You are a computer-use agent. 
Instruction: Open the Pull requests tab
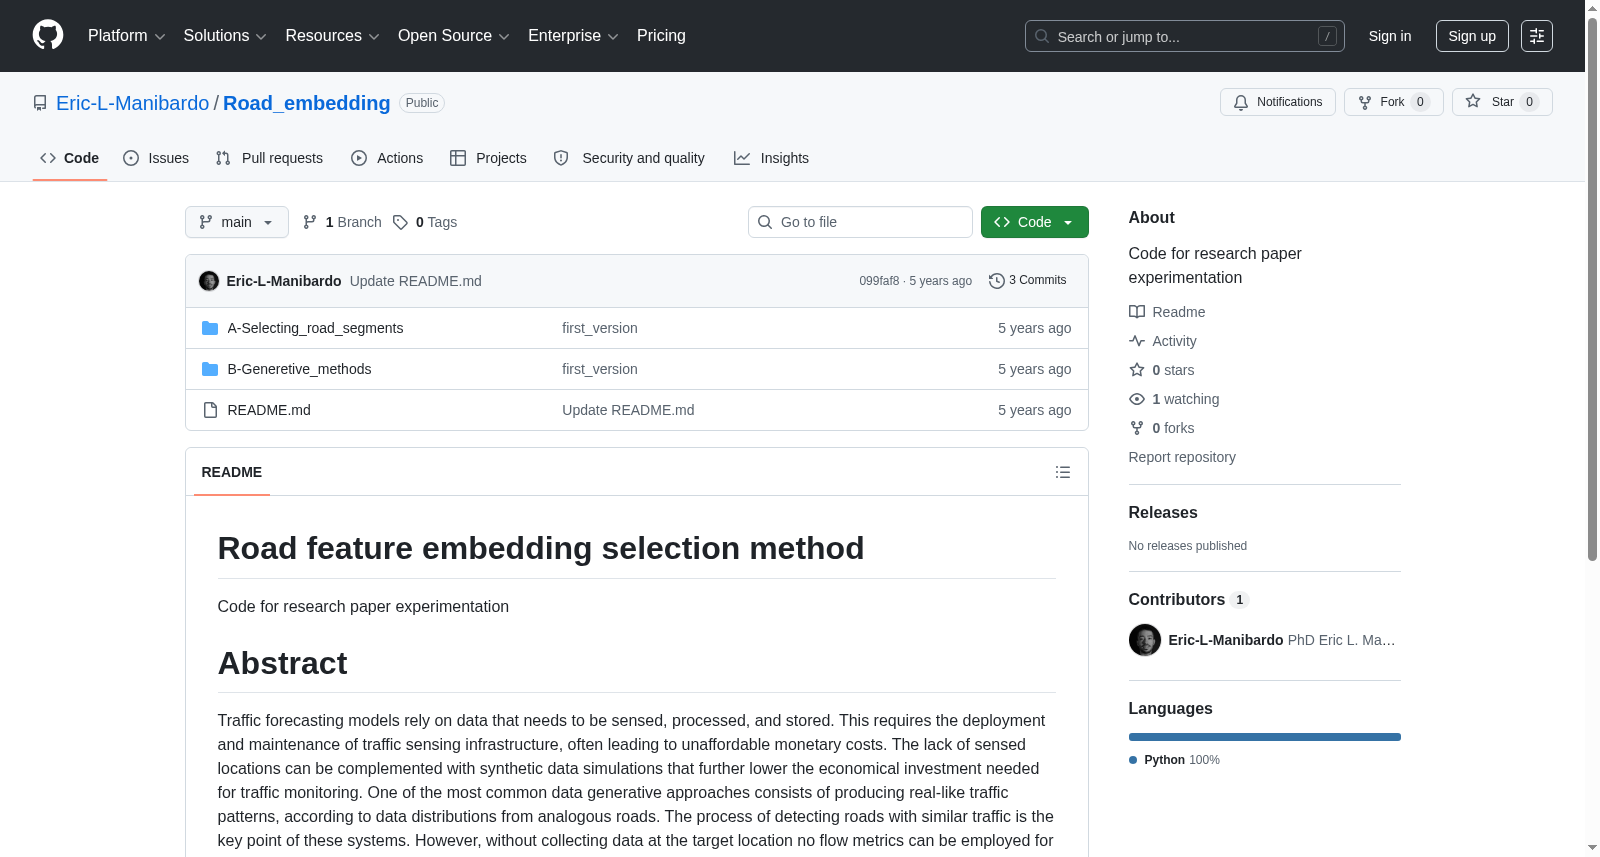click(269, 158)
